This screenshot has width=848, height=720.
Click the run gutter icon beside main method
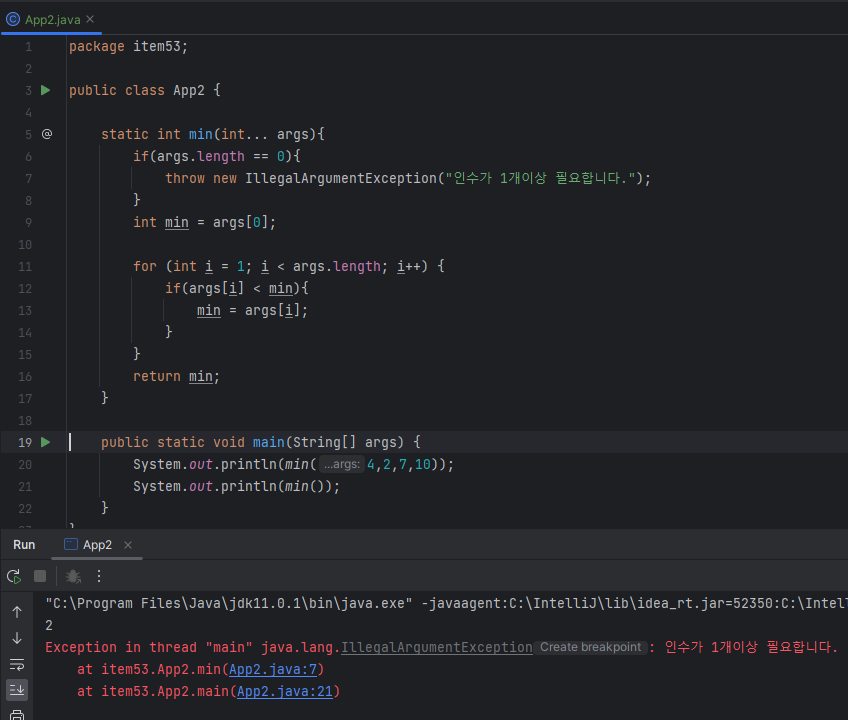(46, 442)
